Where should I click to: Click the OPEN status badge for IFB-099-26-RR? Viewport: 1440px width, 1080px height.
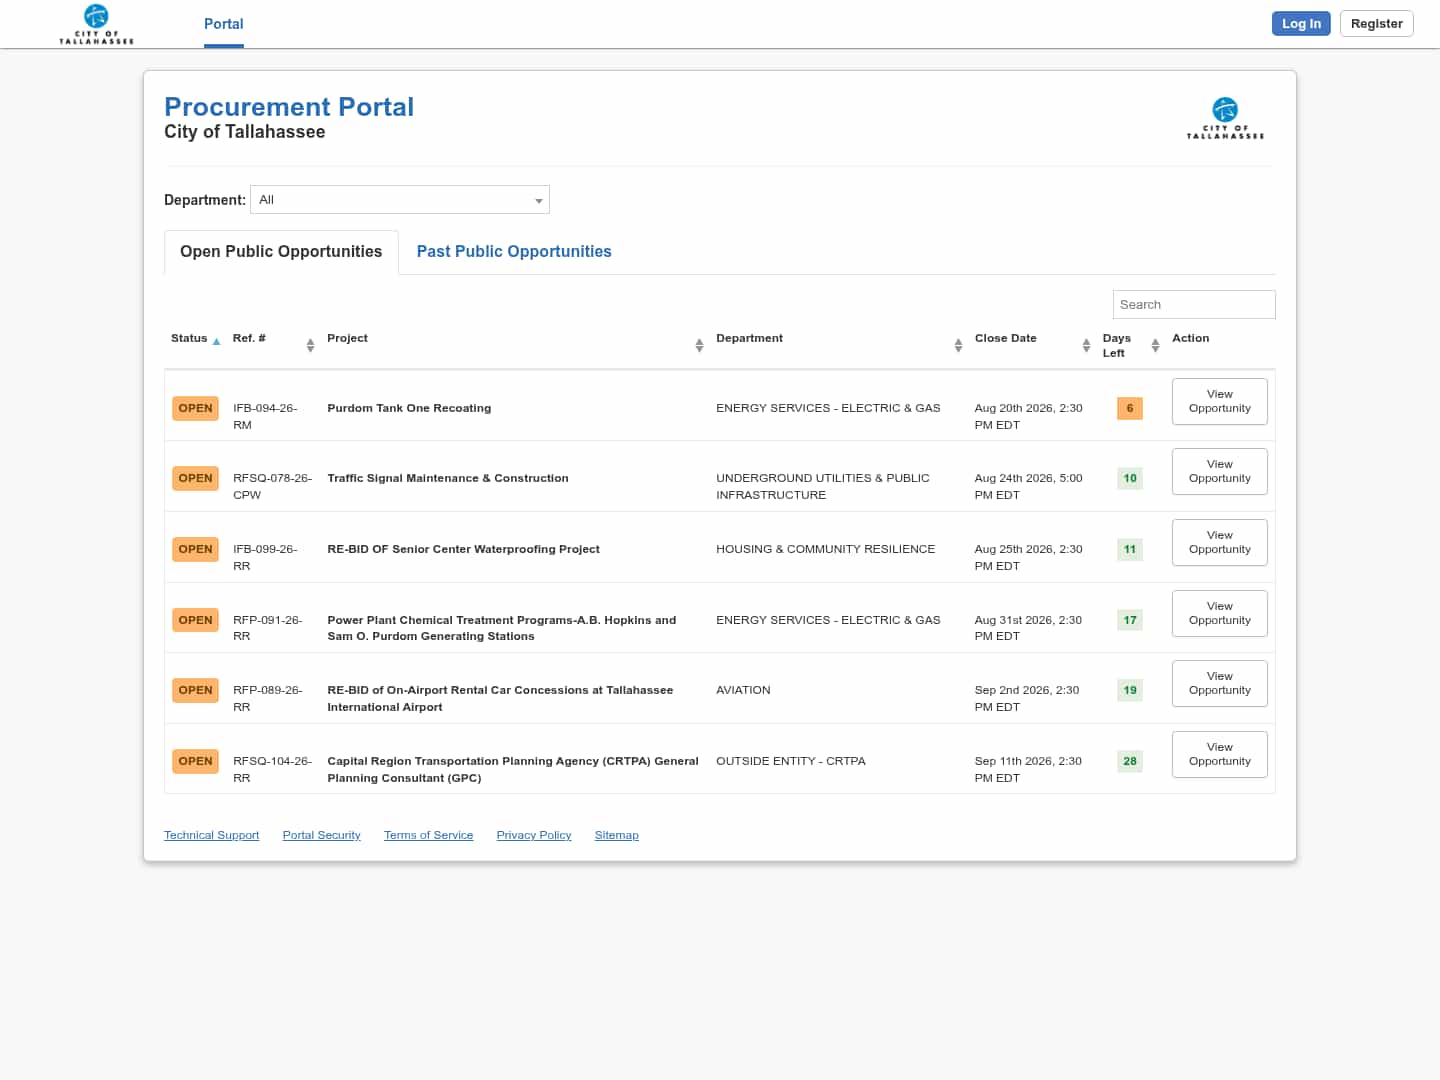click(195, 549)
